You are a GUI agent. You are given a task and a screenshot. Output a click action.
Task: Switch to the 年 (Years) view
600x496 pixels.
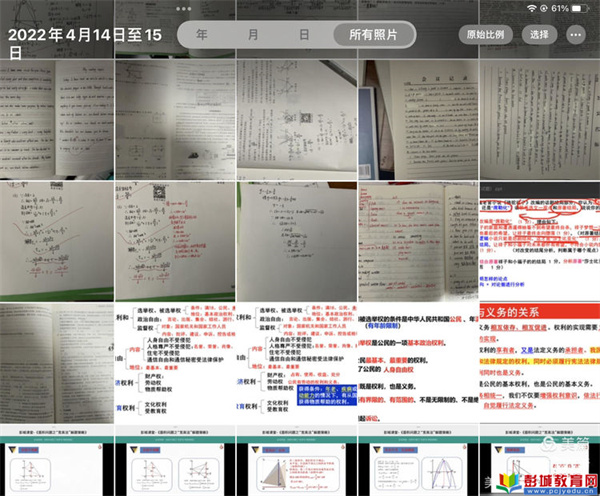point(202,35)
